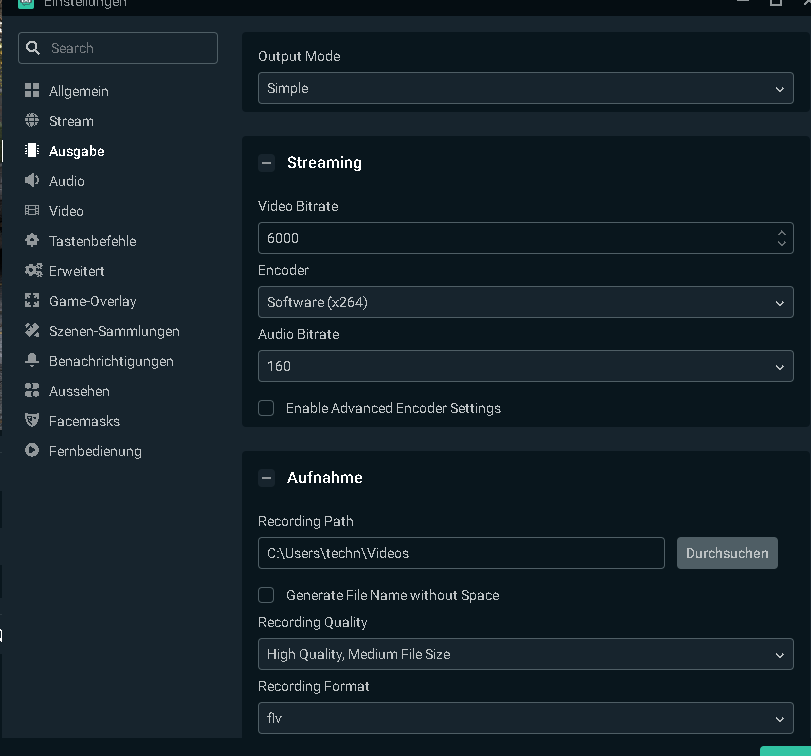Image resolution: width=811 pixels, height=756 pixels.
Task: Open the Erweitert settings category
Action: coord(76,271)
